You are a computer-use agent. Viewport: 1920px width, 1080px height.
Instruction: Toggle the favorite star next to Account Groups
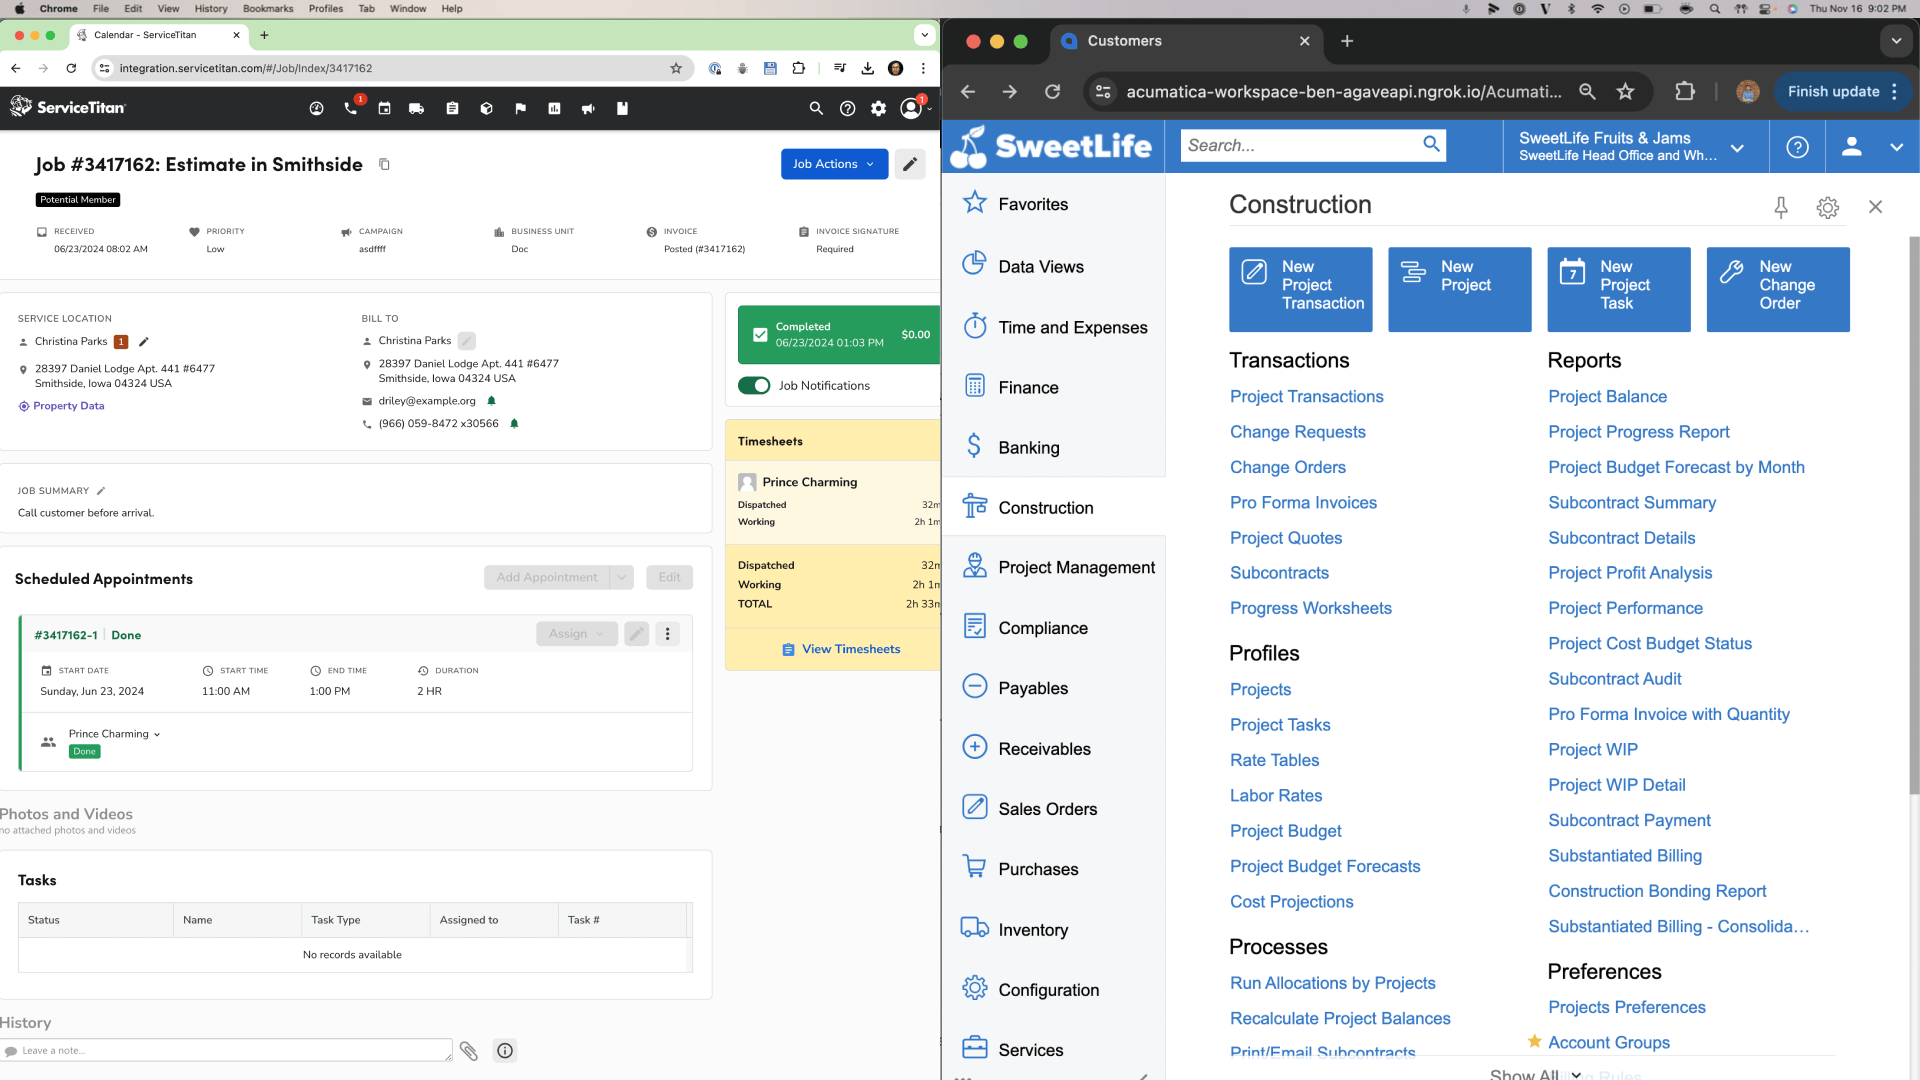pyautogui.click(x=1534, y=1041)
